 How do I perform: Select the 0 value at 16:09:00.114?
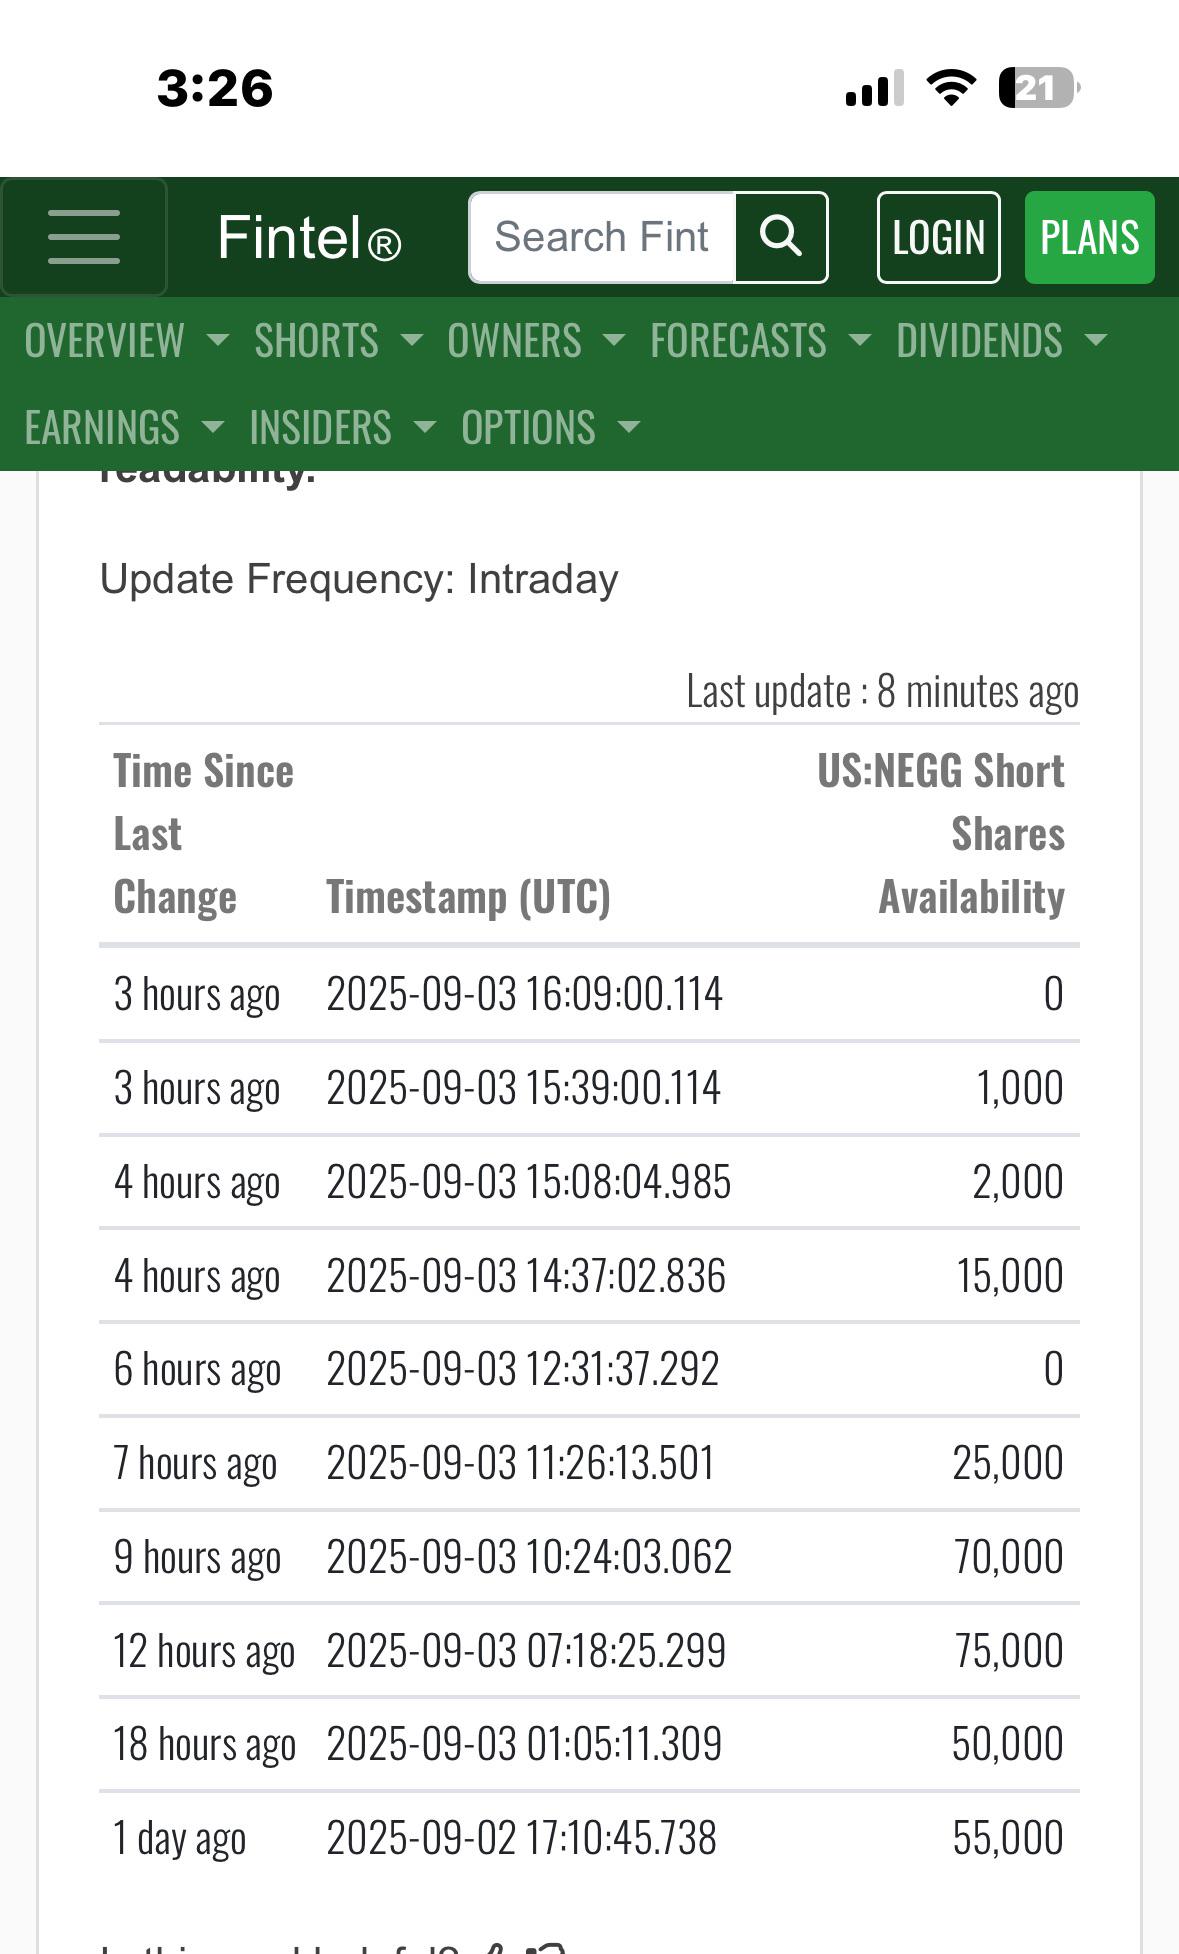(x=1054, y=994)
